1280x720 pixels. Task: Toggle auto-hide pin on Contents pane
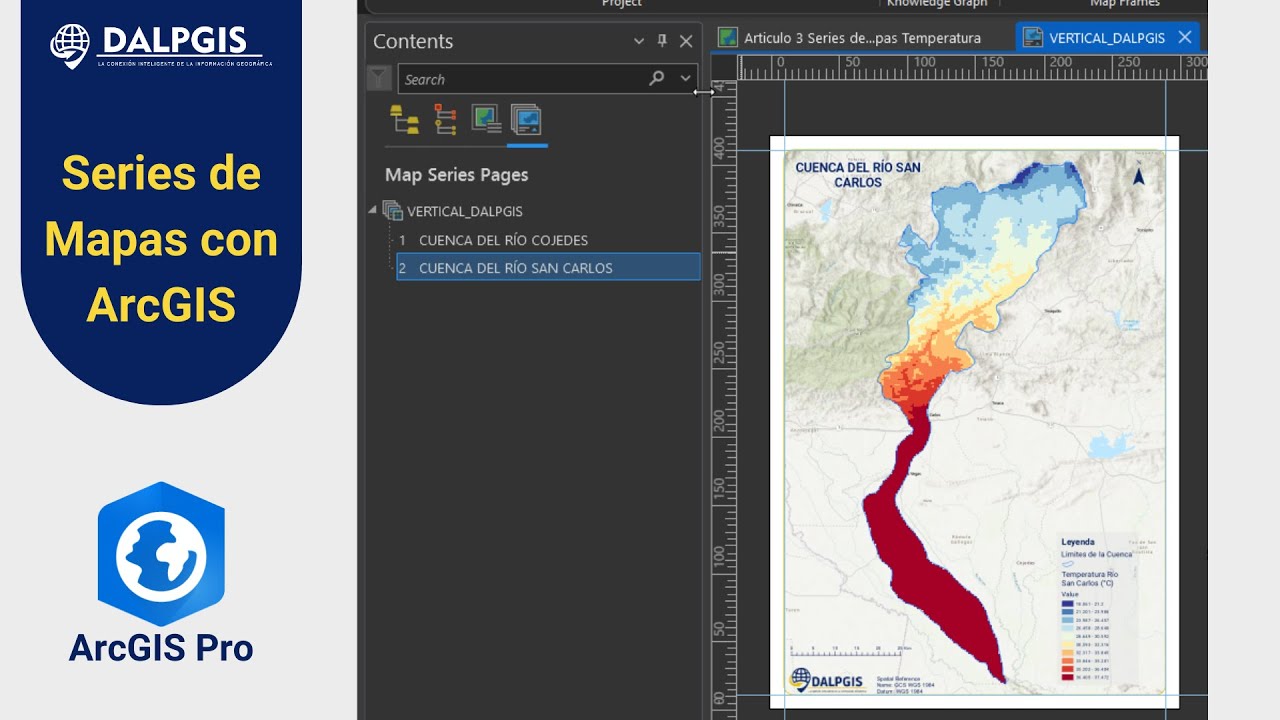[x=662, y=41]
